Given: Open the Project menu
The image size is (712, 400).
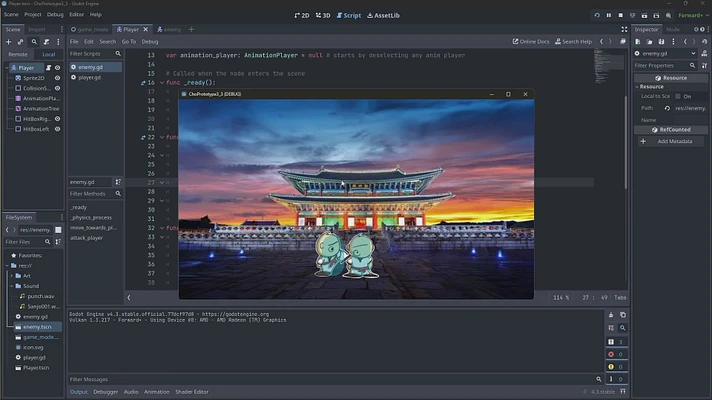Looking at the screenshot, I should coord(33,15).
